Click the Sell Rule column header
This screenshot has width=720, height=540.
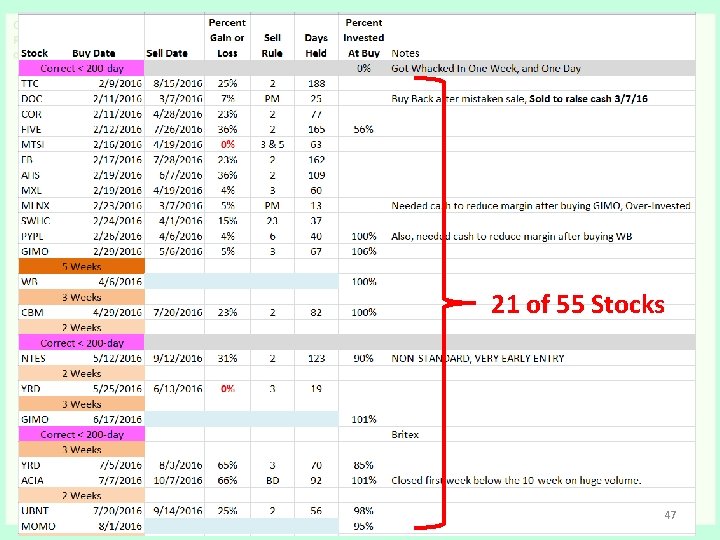(x=272, y=45)
